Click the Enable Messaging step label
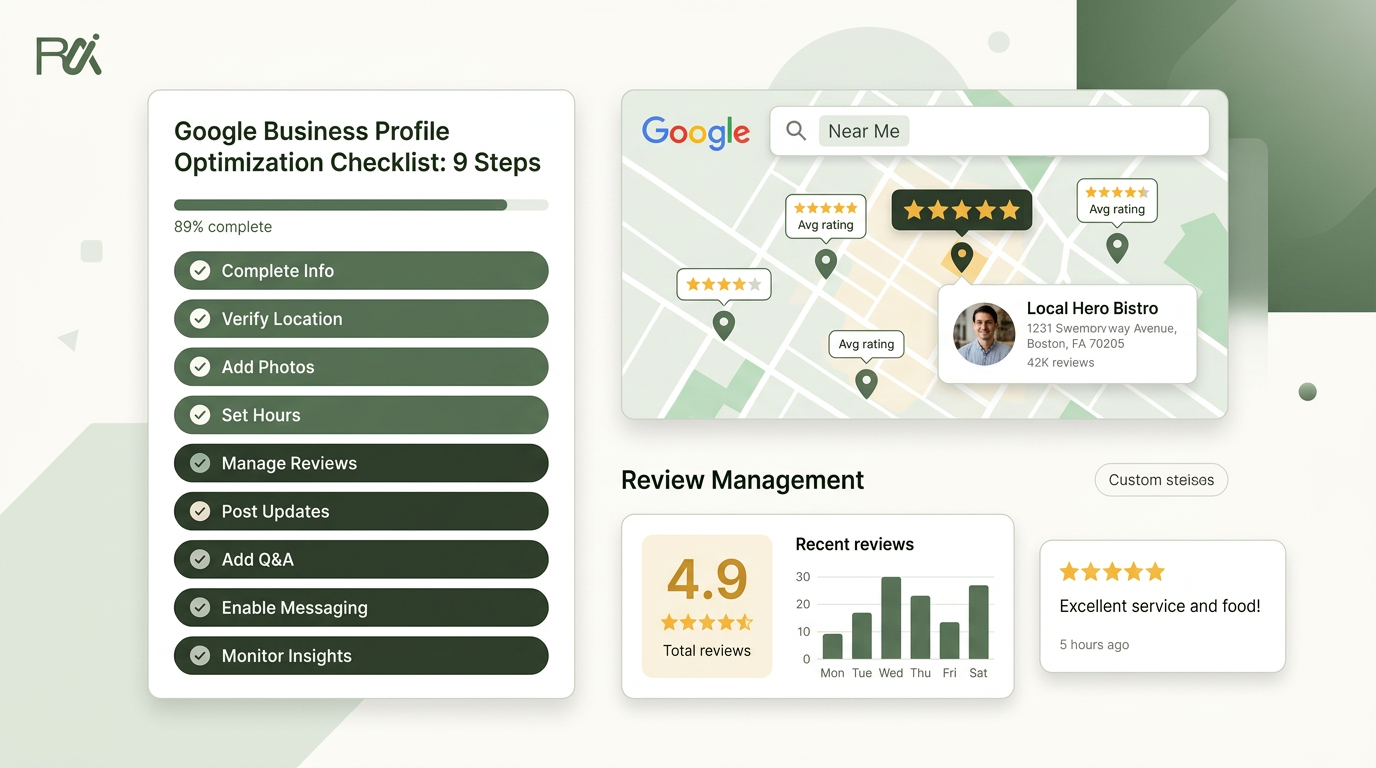The height and width of the screenshot is (768, 1376). tap(295, 608)
